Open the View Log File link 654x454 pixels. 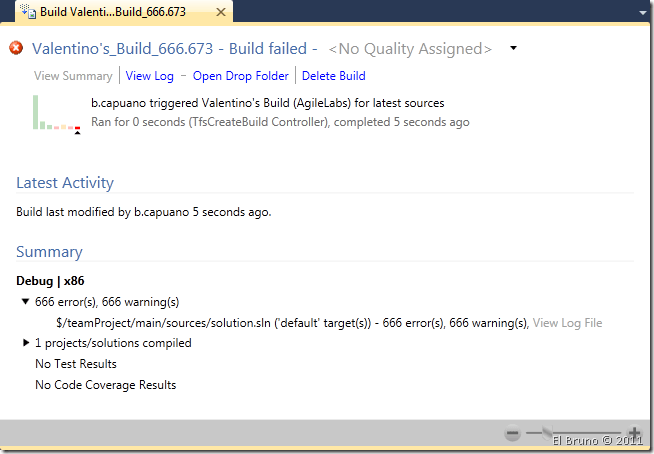[x=567, y=323]
